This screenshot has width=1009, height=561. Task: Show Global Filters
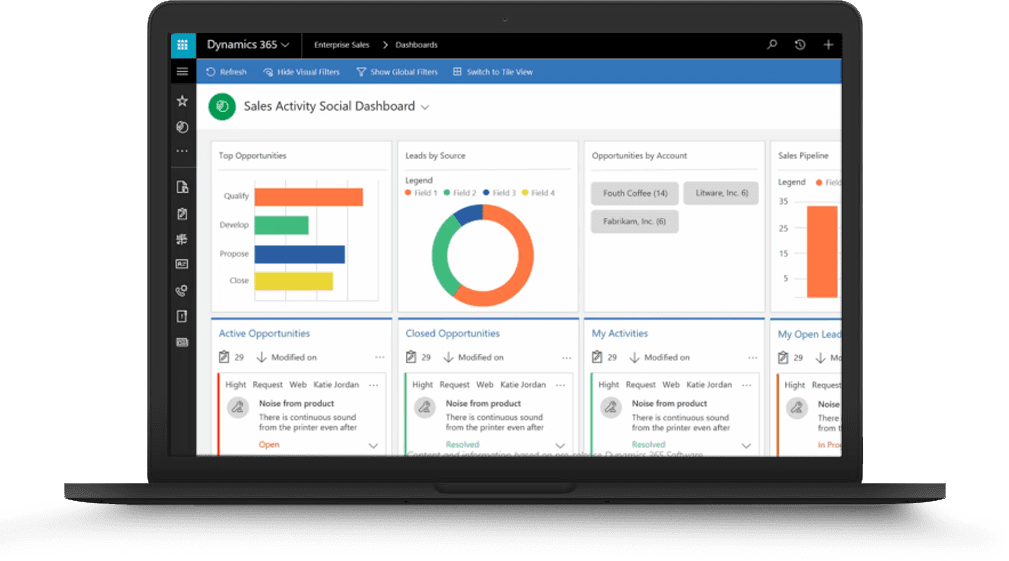tap(397, 72)
